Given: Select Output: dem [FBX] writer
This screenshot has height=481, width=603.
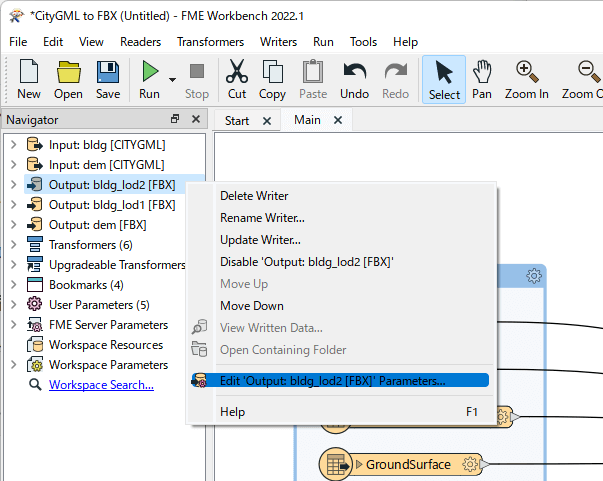Looking at the screenshot, I should (x=98, y=225).
